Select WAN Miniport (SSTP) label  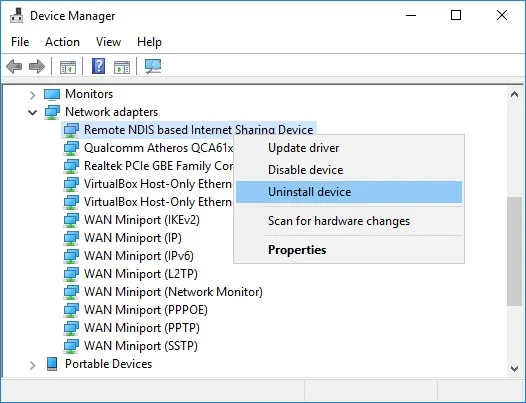pos(141,346)
